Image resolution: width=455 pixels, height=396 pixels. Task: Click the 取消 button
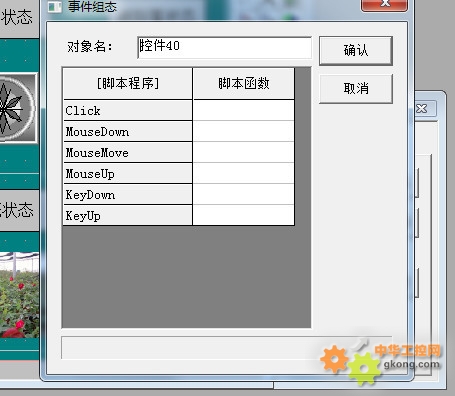(x=356, y=89)
